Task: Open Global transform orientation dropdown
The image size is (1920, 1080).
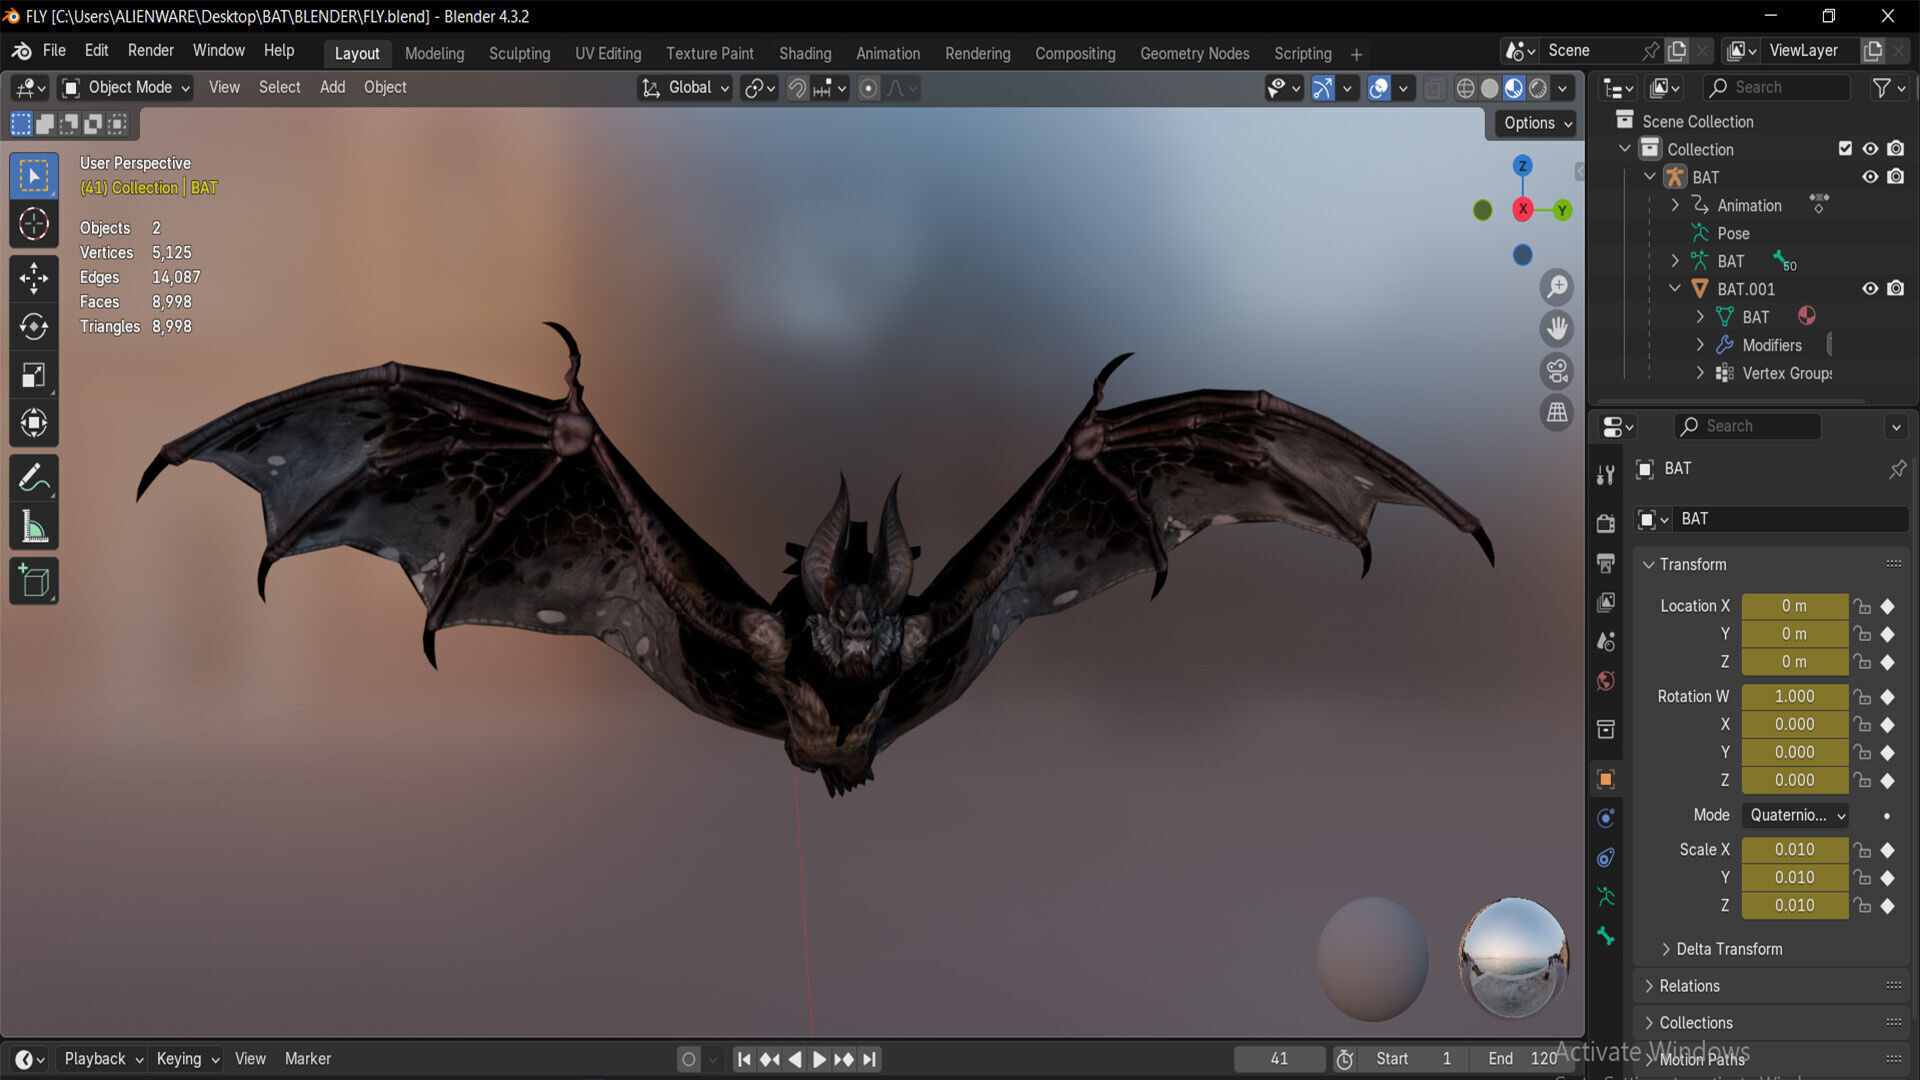Action: [x=685, y=88]
